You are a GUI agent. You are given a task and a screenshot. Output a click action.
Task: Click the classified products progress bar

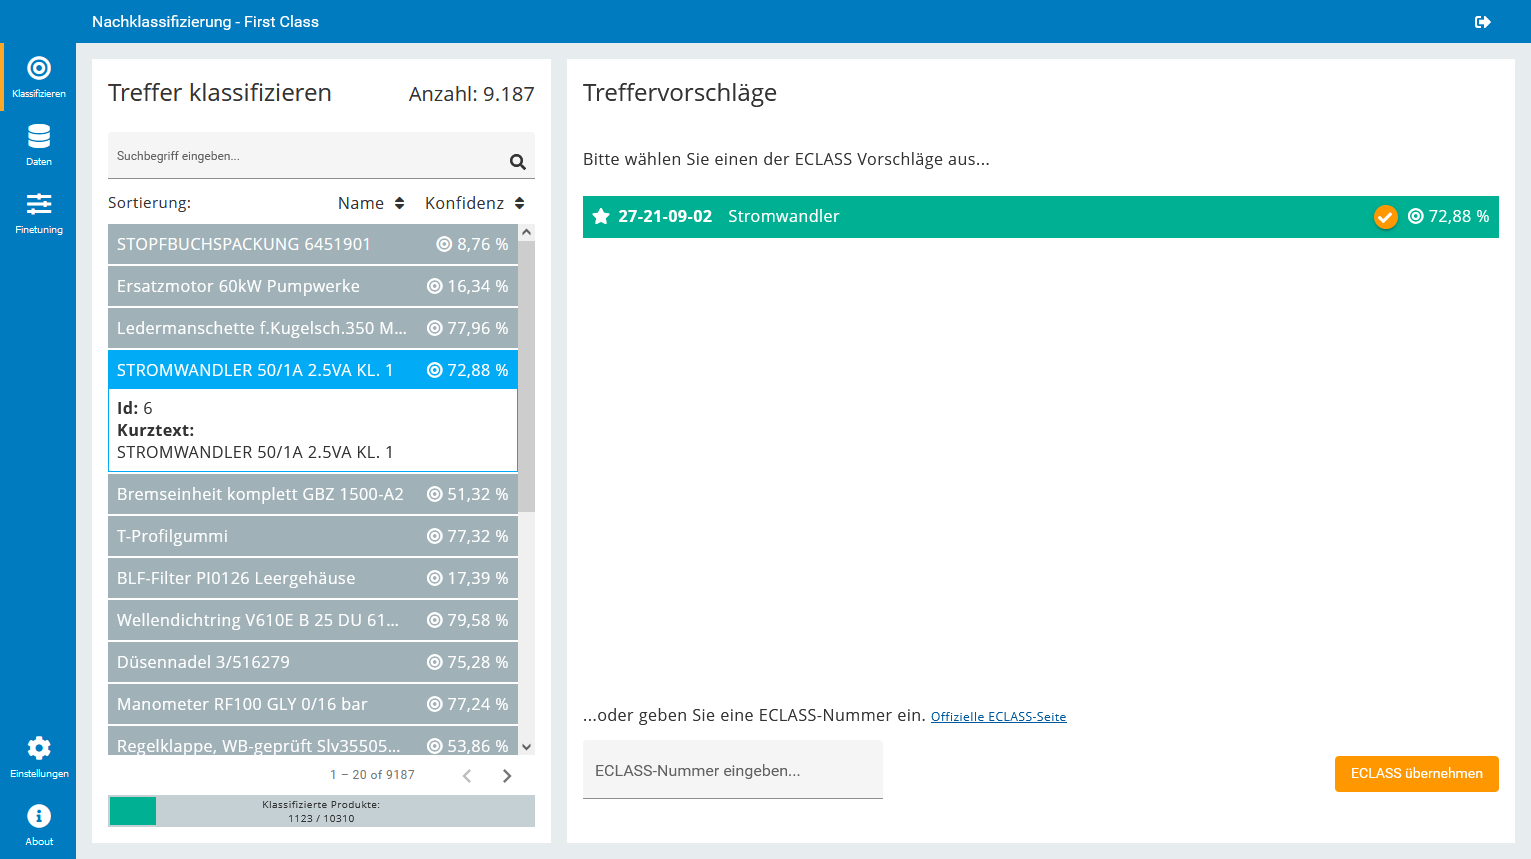point(321,811)
